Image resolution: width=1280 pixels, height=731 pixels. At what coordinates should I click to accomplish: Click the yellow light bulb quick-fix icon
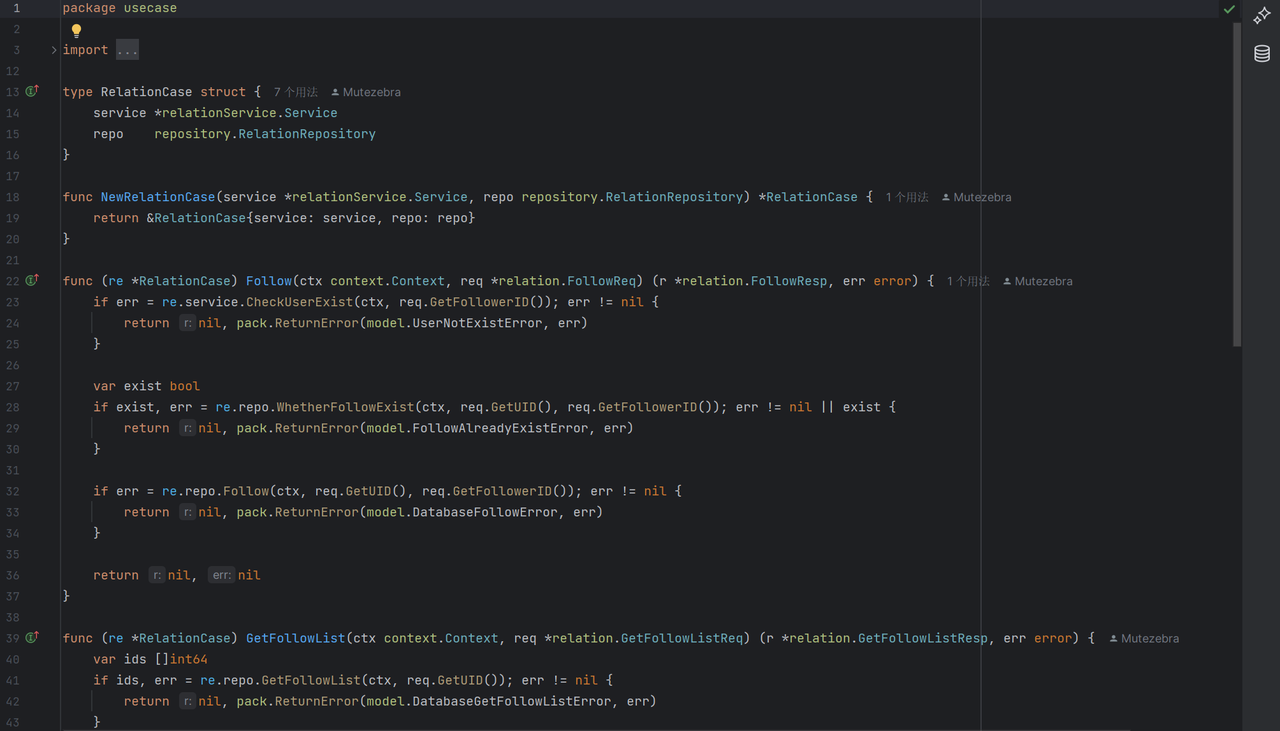(x=77, y=30)
